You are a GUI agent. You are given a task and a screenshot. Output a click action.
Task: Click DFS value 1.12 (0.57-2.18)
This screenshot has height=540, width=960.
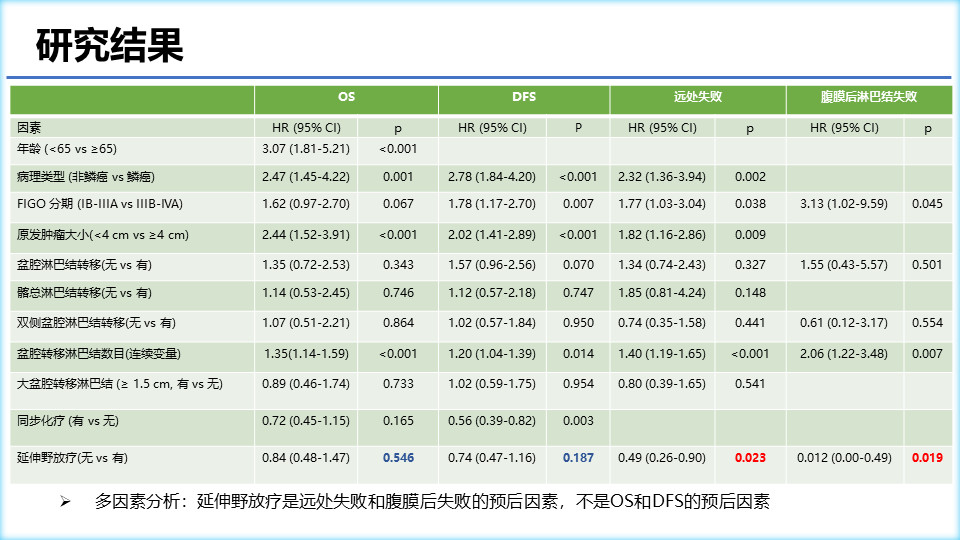click(492, 293)
